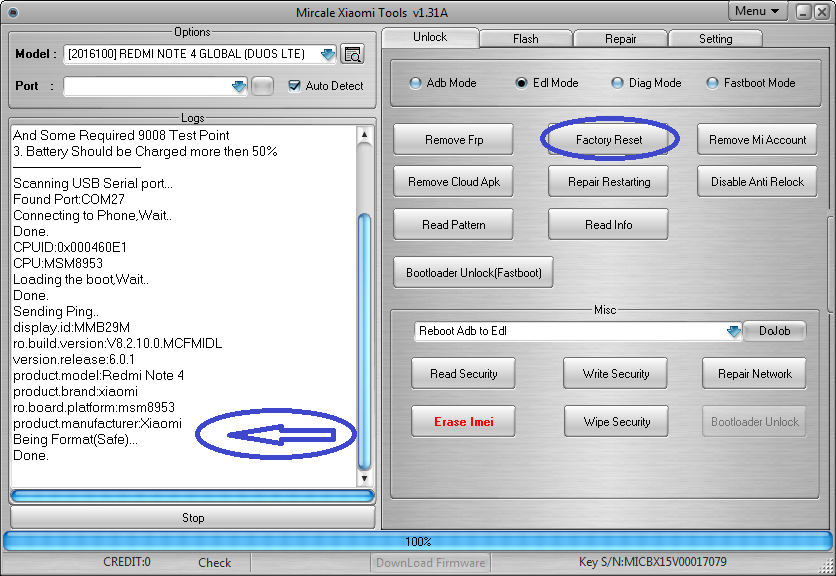The height and width of the screenshot is (576, 836).
Task: Switch to the Repair tab
Action: coord(621,39)
